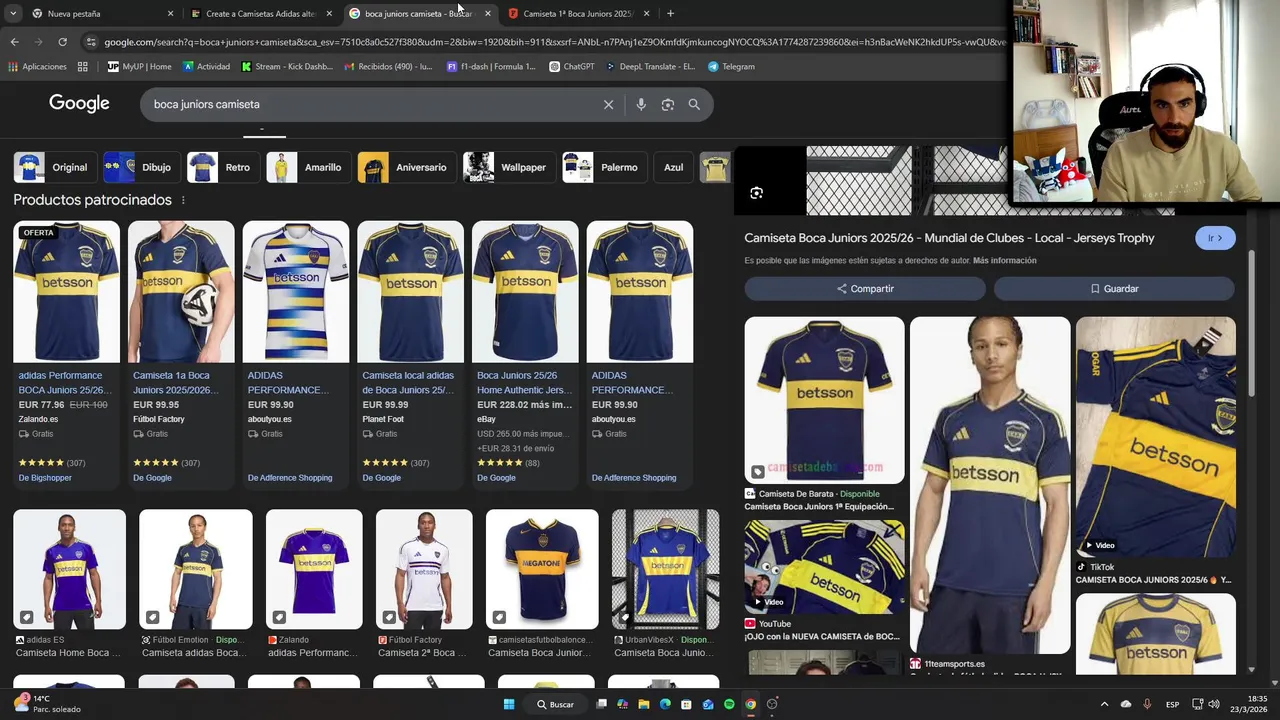This screenshot has width=1280, height=720.
Task: Click the Ir button in preview panel
Action: 1215,238
